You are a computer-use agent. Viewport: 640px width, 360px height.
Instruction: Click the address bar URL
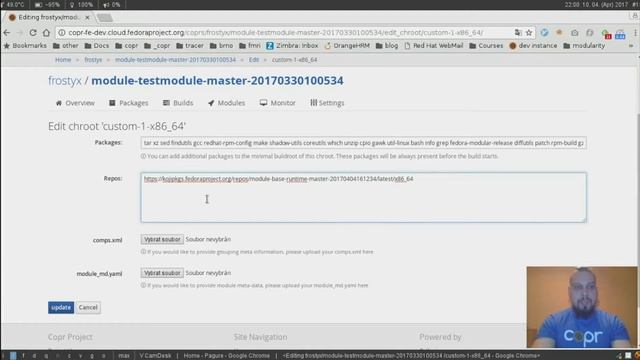point(276,33)
